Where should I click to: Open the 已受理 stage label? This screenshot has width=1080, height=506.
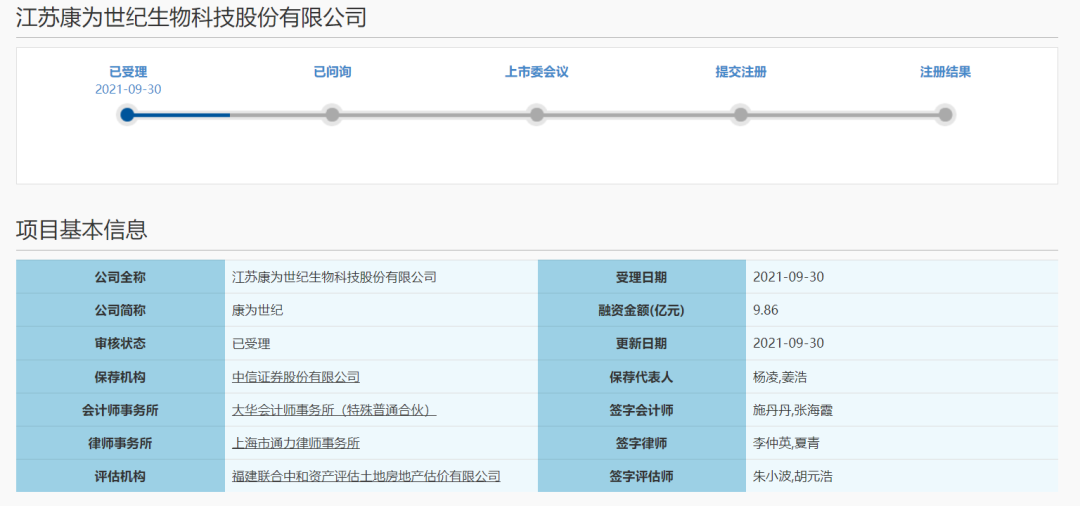128,72
